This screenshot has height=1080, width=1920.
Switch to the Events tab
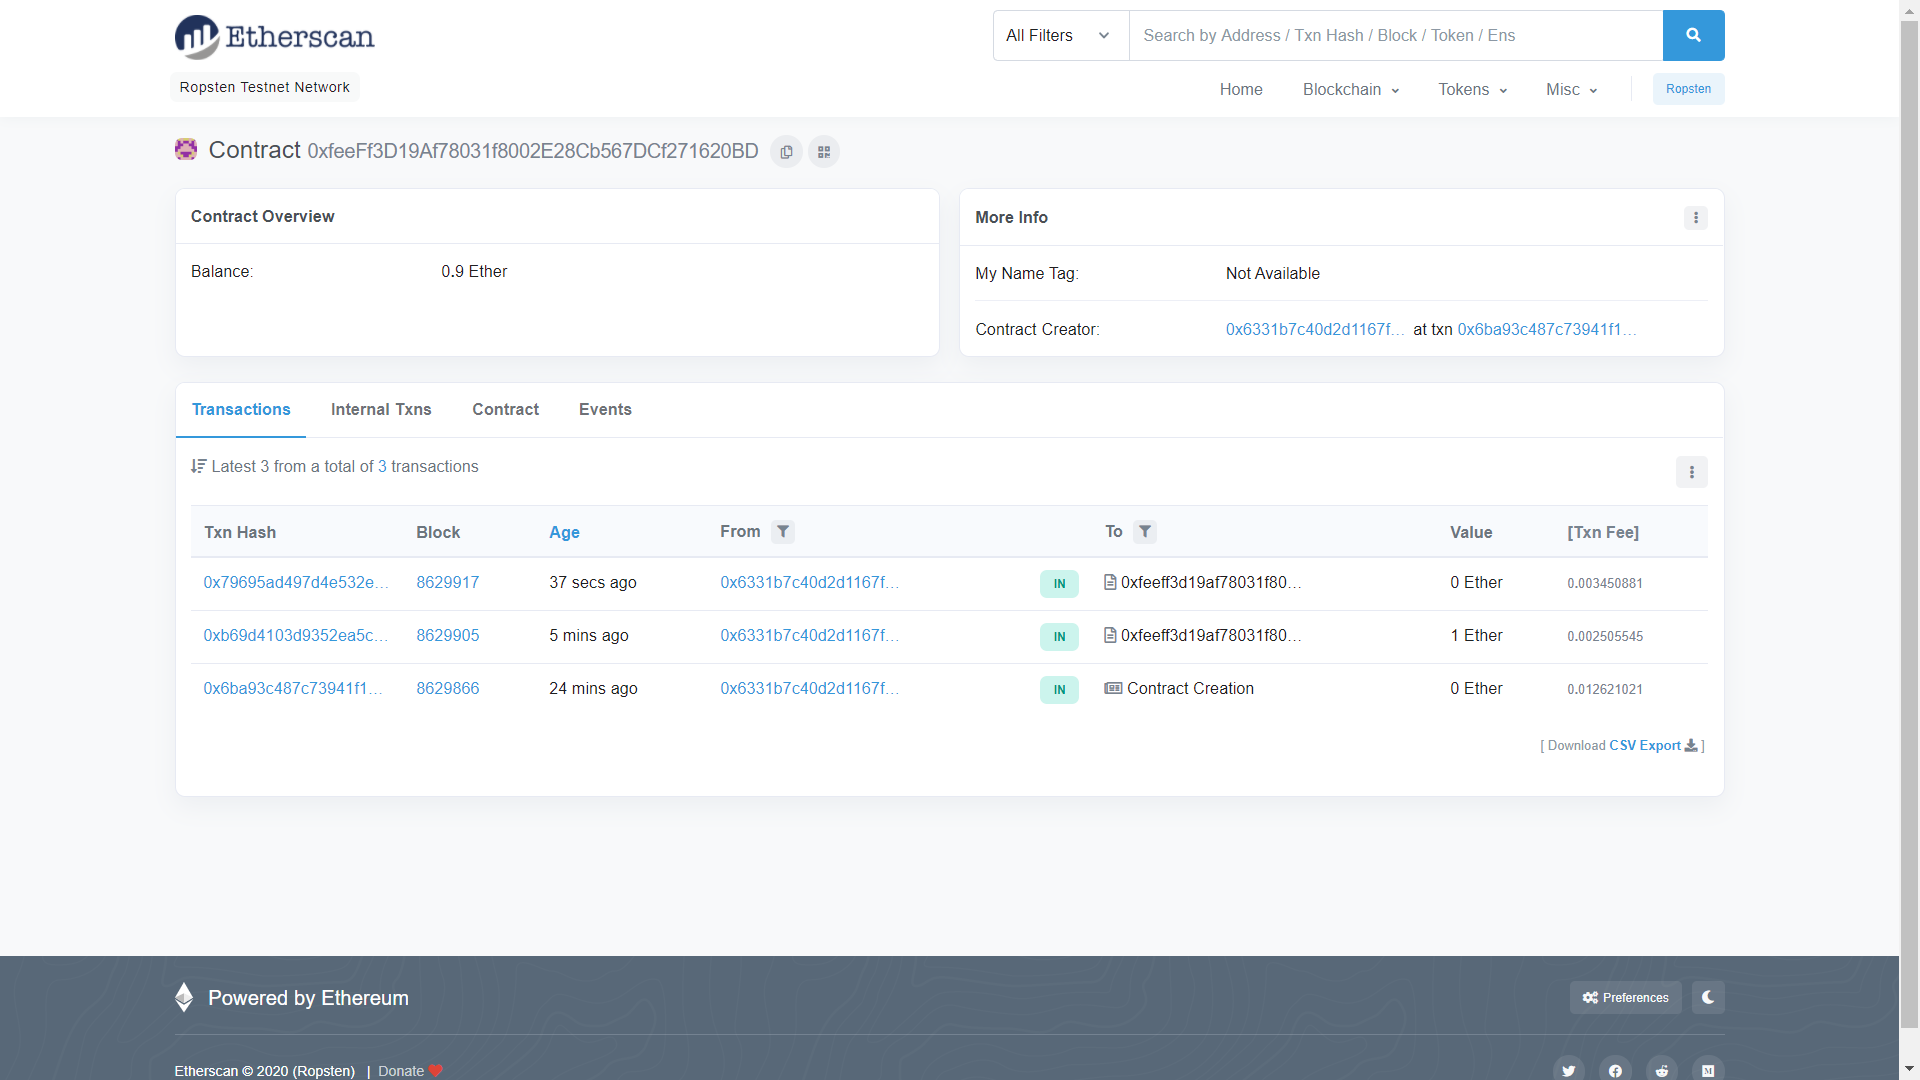click(605, 410)
